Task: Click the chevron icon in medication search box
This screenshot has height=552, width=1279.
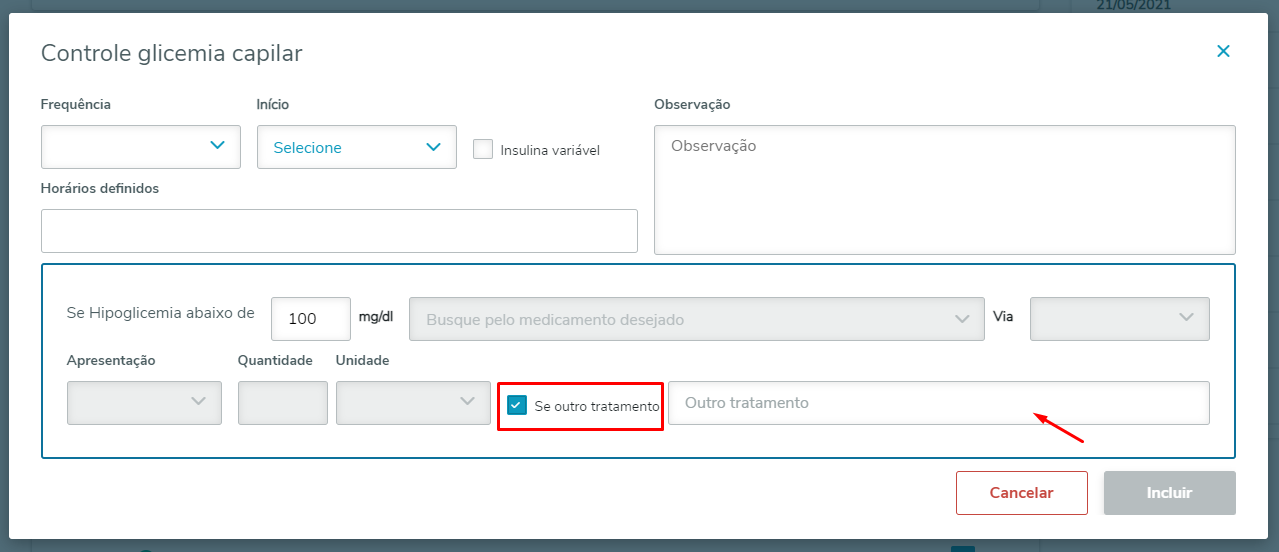Action: tap(962, 319)
